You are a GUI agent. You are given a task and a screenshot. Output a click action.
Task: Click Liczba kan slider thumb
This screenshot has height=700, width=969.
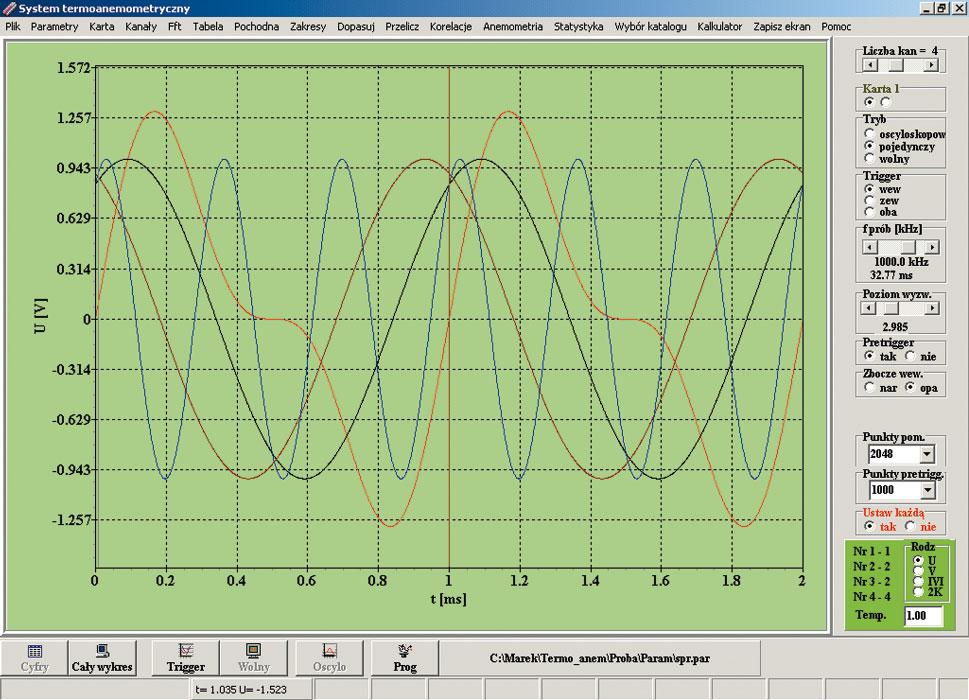pyautogui.click(x=896, y=65)
